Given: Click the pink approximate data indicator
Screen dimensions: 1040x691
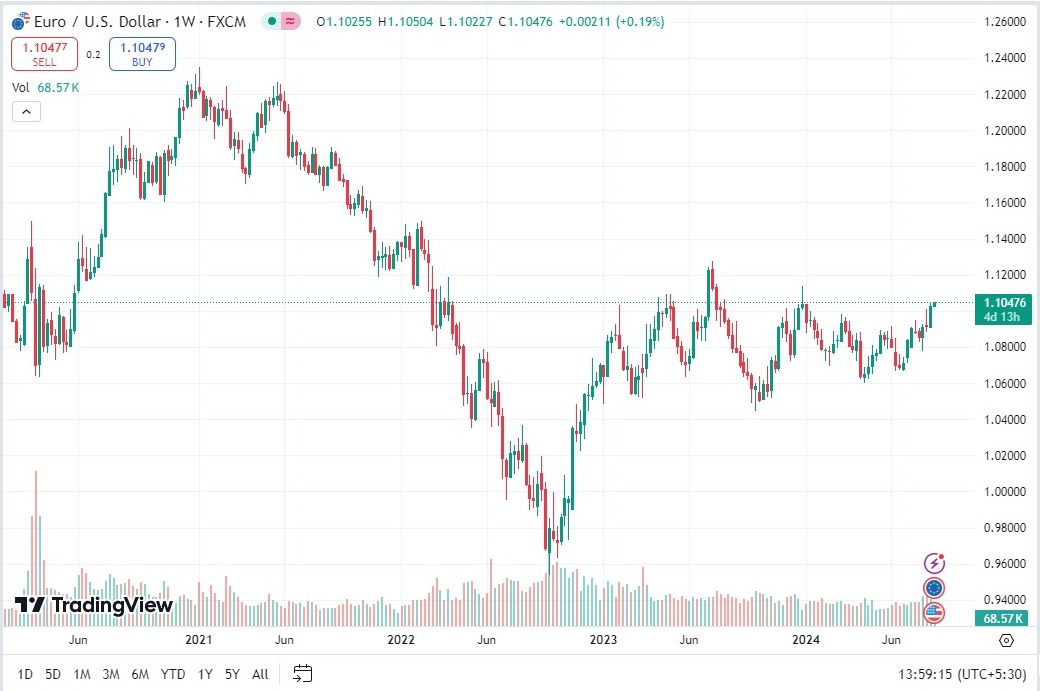Looking at the screenshot, I should 291,21.
